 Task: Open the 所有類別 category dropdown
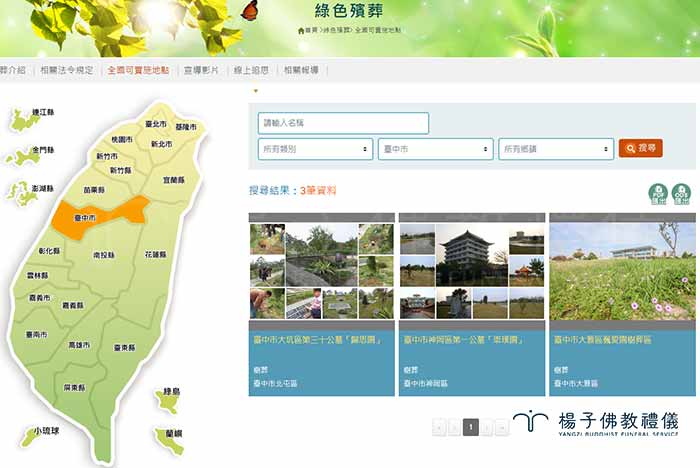click(x=315, y=149)
